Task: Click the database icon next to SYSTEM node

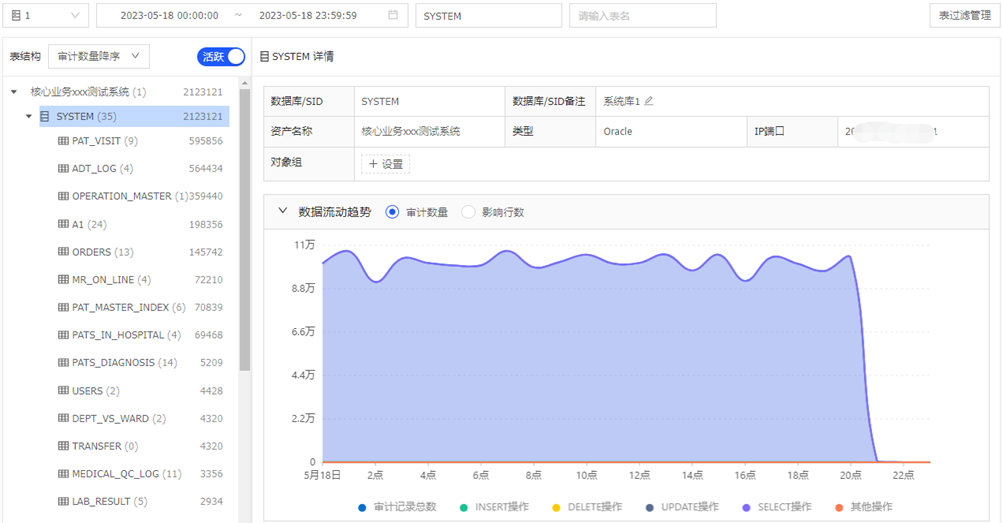Action: tap(45, 116)
